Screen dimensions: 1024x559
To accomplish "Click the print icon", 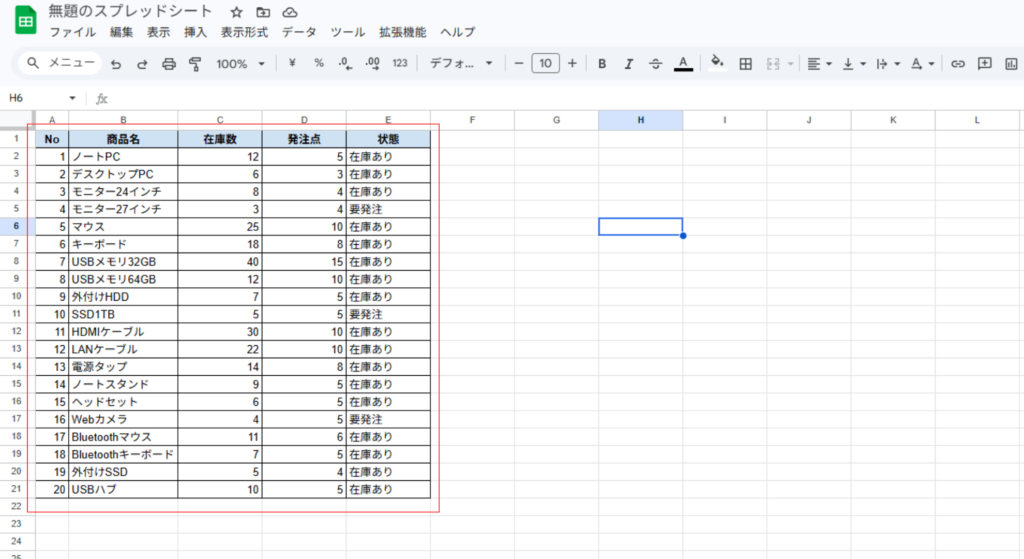I will click(169, 64).
